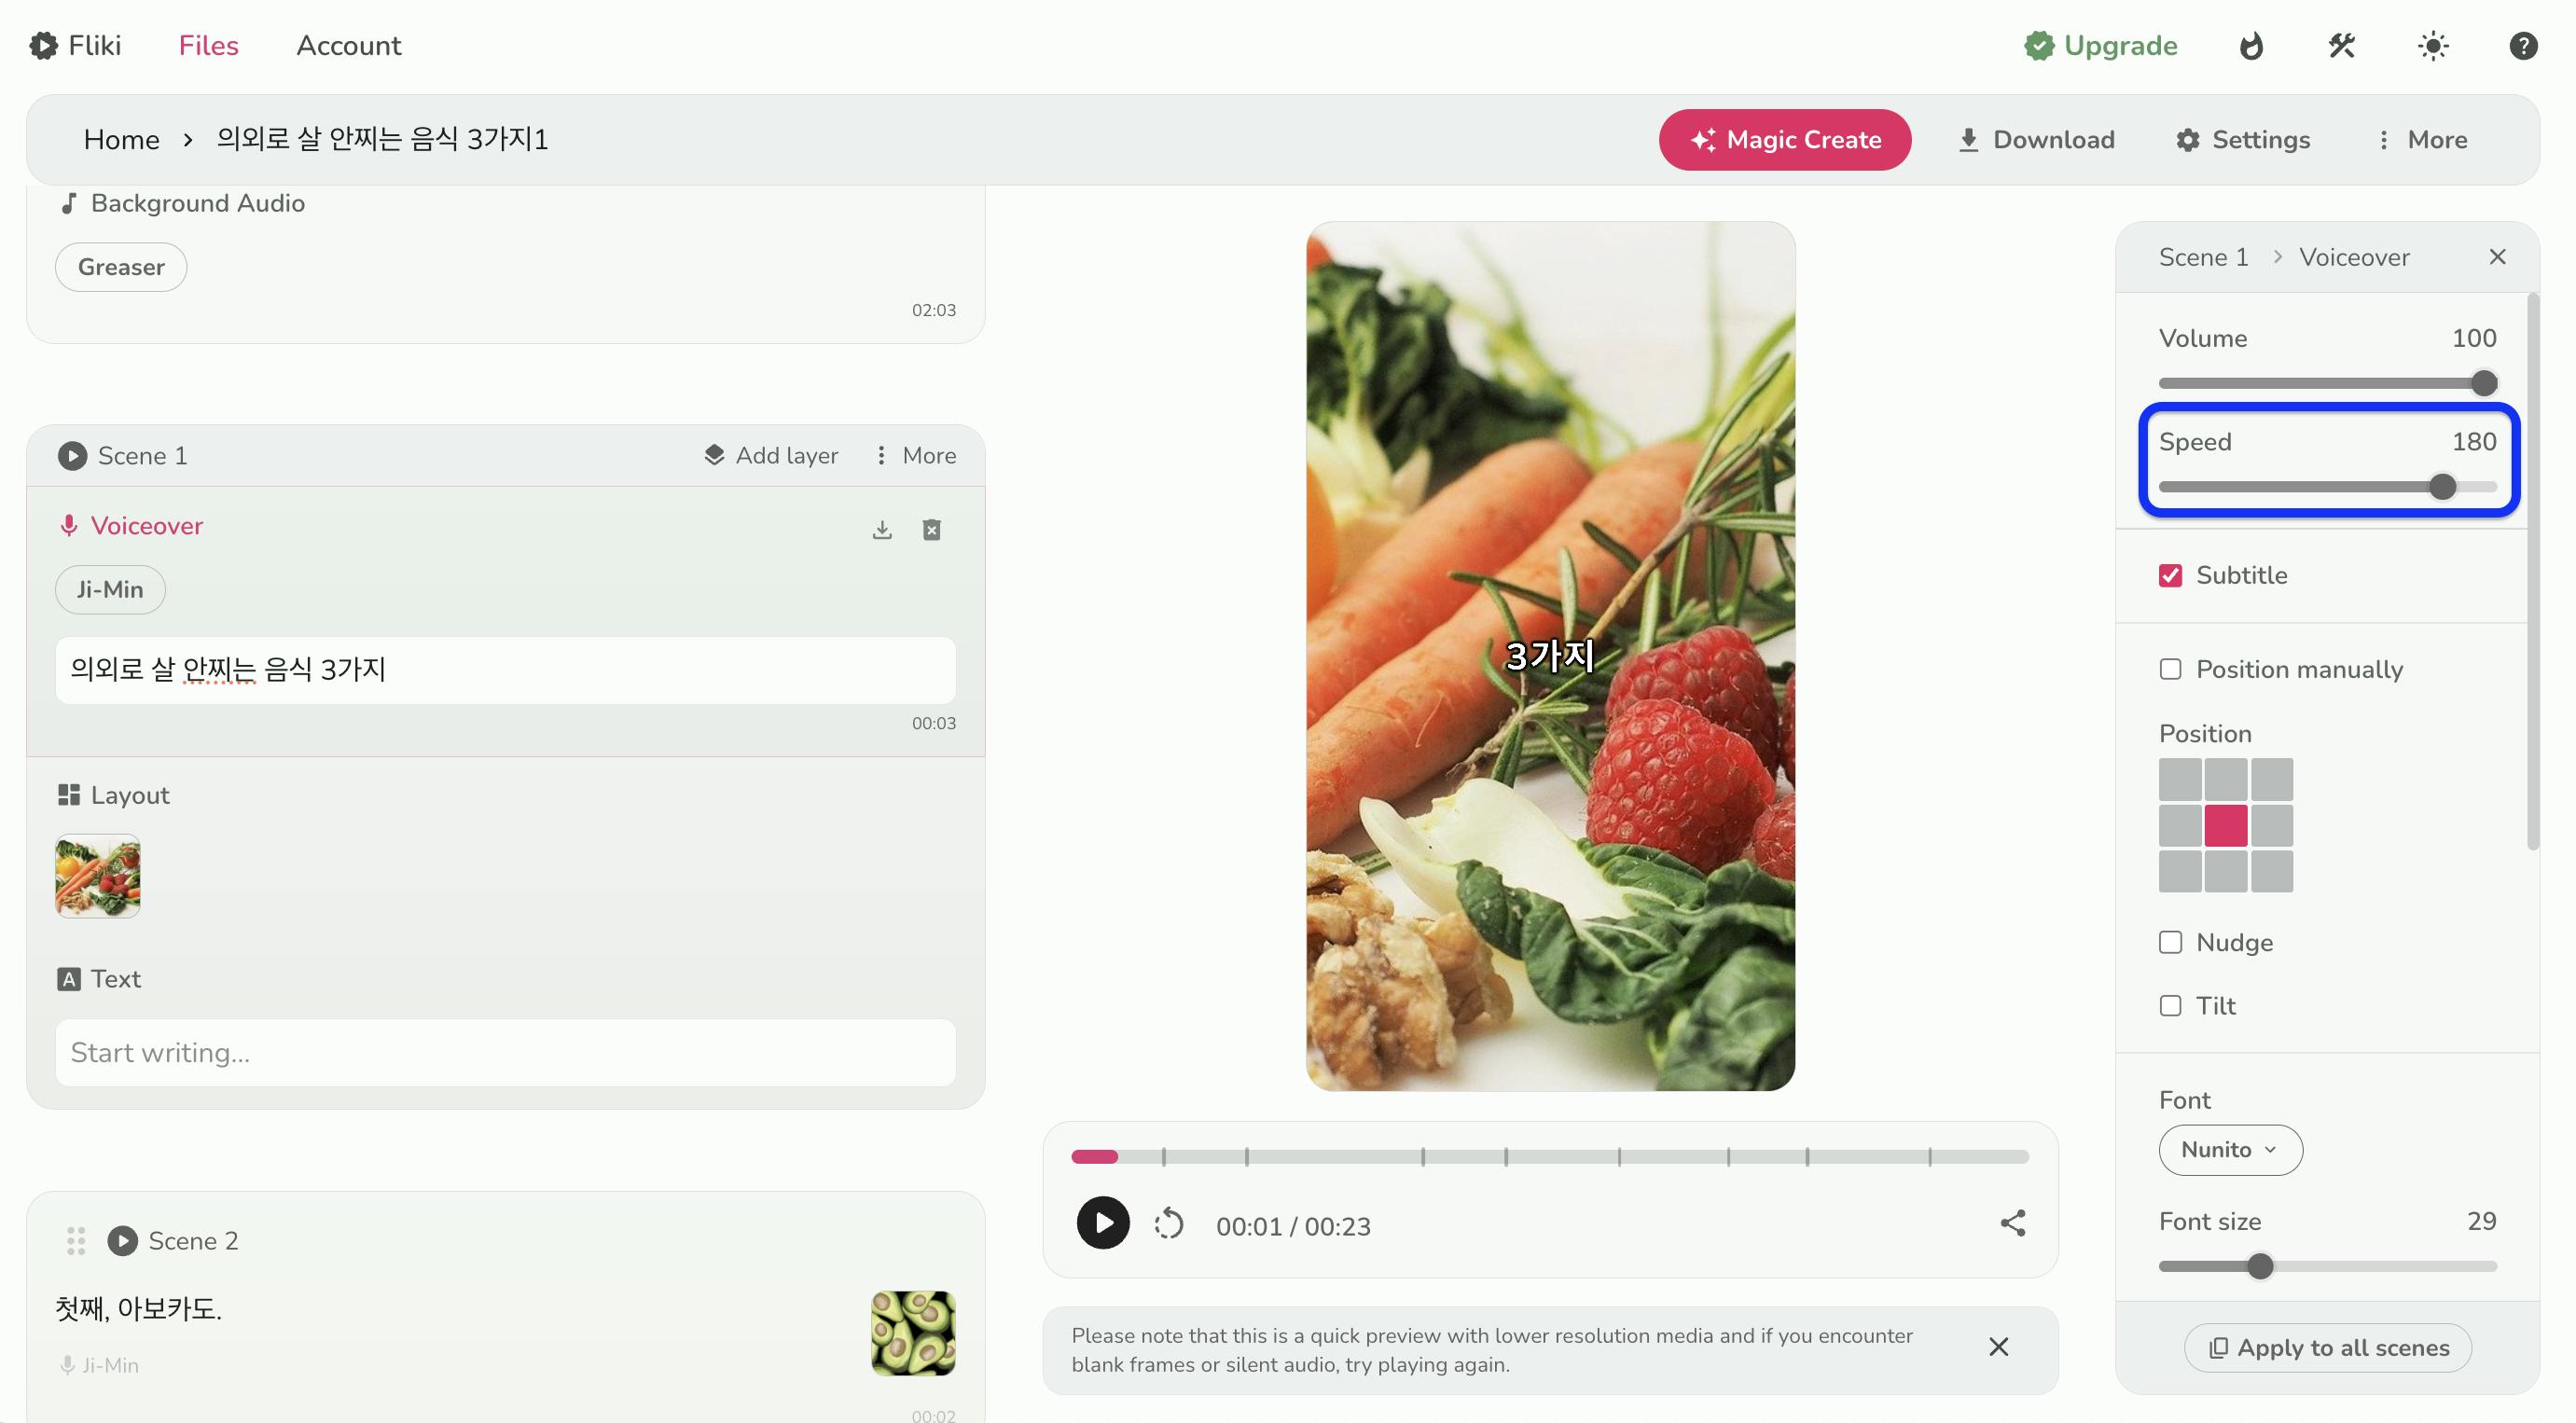Image resolution: width=2576 pixels, height=1423 pixels.
Task: Uncheck the Subtitle checkbox
Action: [x=2170, y=575]
